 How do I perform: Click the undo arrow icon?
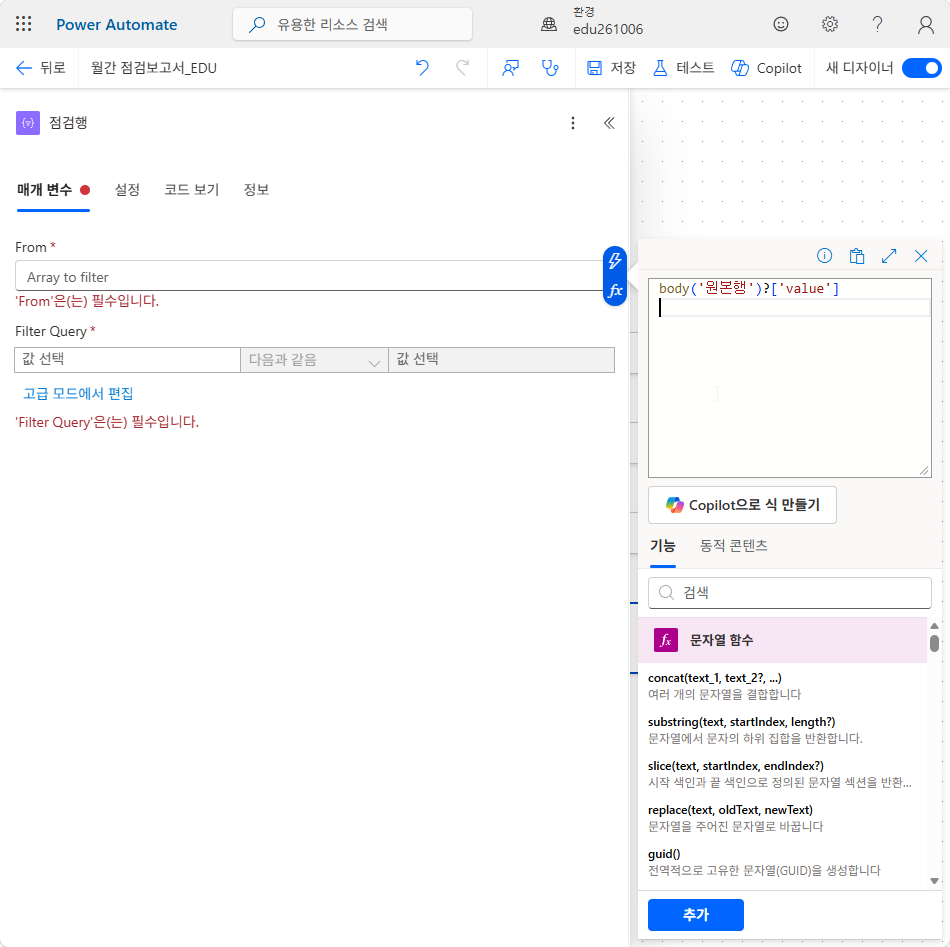click(x=422, y=68)
